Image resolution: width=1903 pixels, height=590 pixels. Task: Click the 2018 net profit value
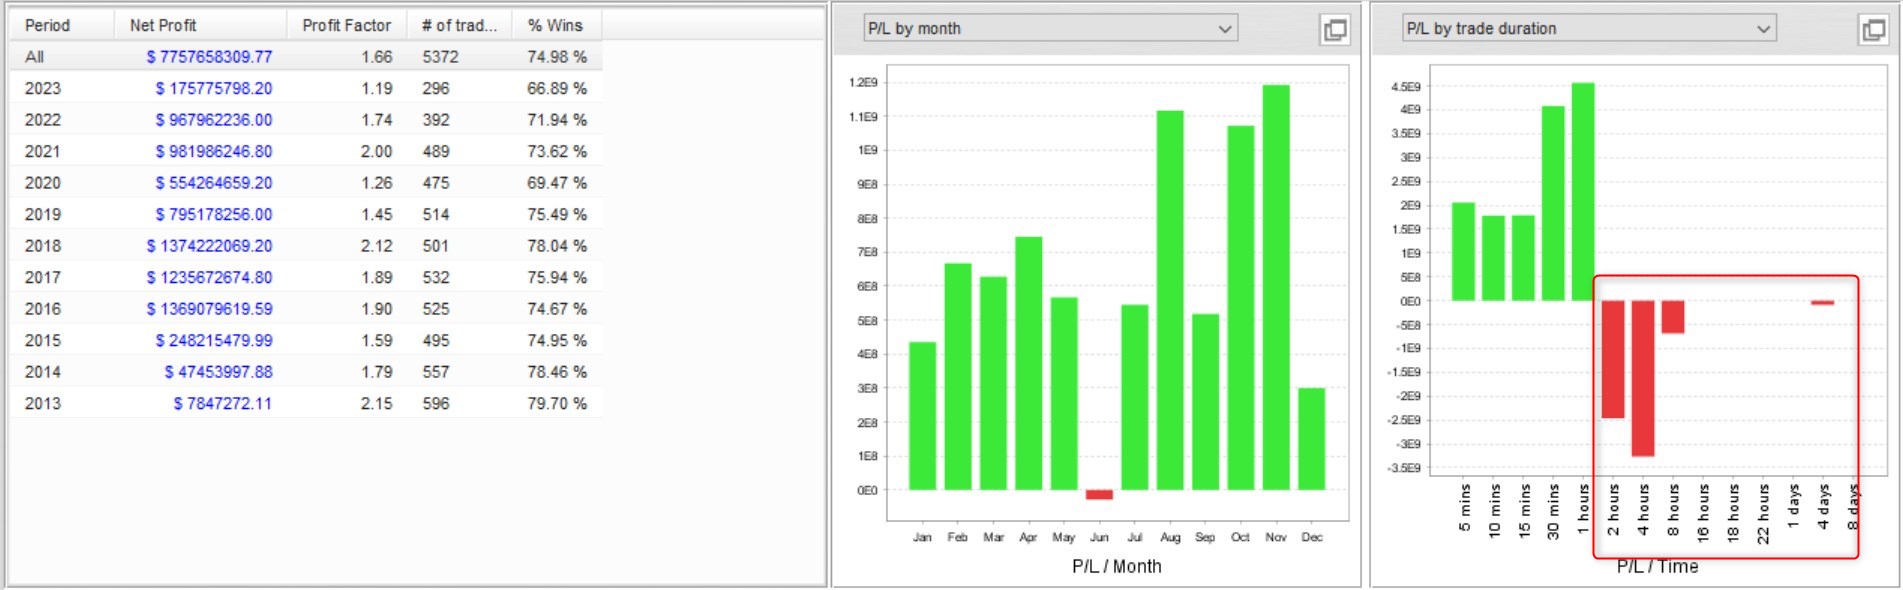[209, 246]
